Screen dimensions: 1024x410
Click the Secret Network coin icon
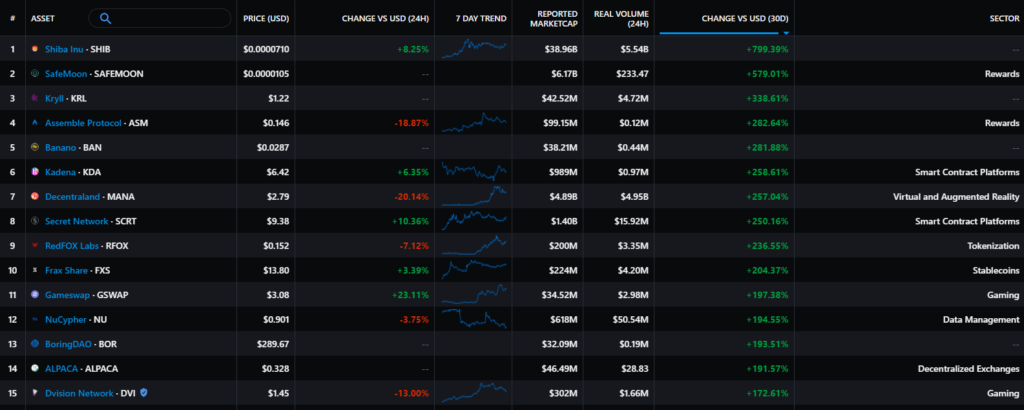(35, 221)
